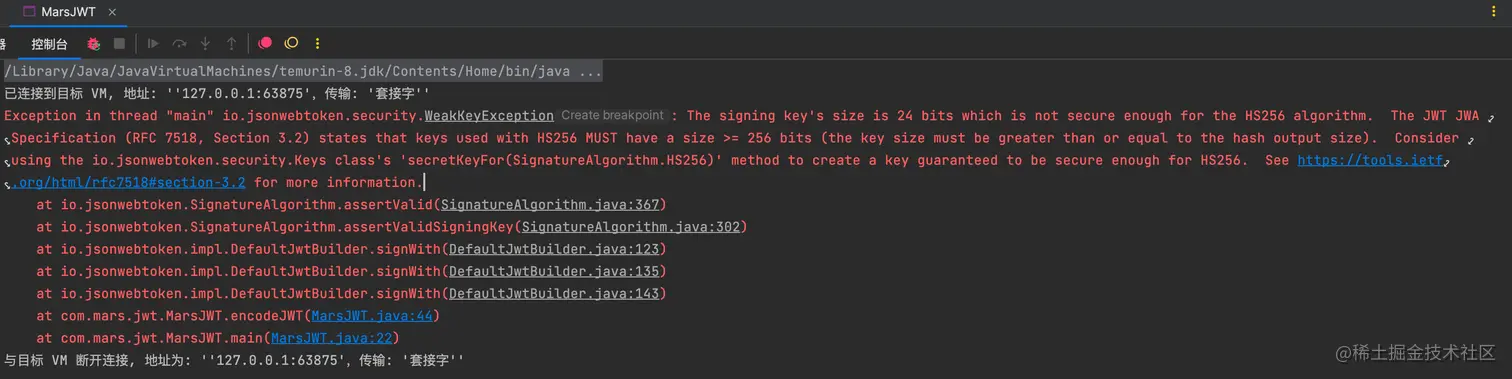The height and width of the screenshot is (379, 1512).
Task: Open DefaultJwtBuilder.java:143 stack link
Action: click(554, 294)
